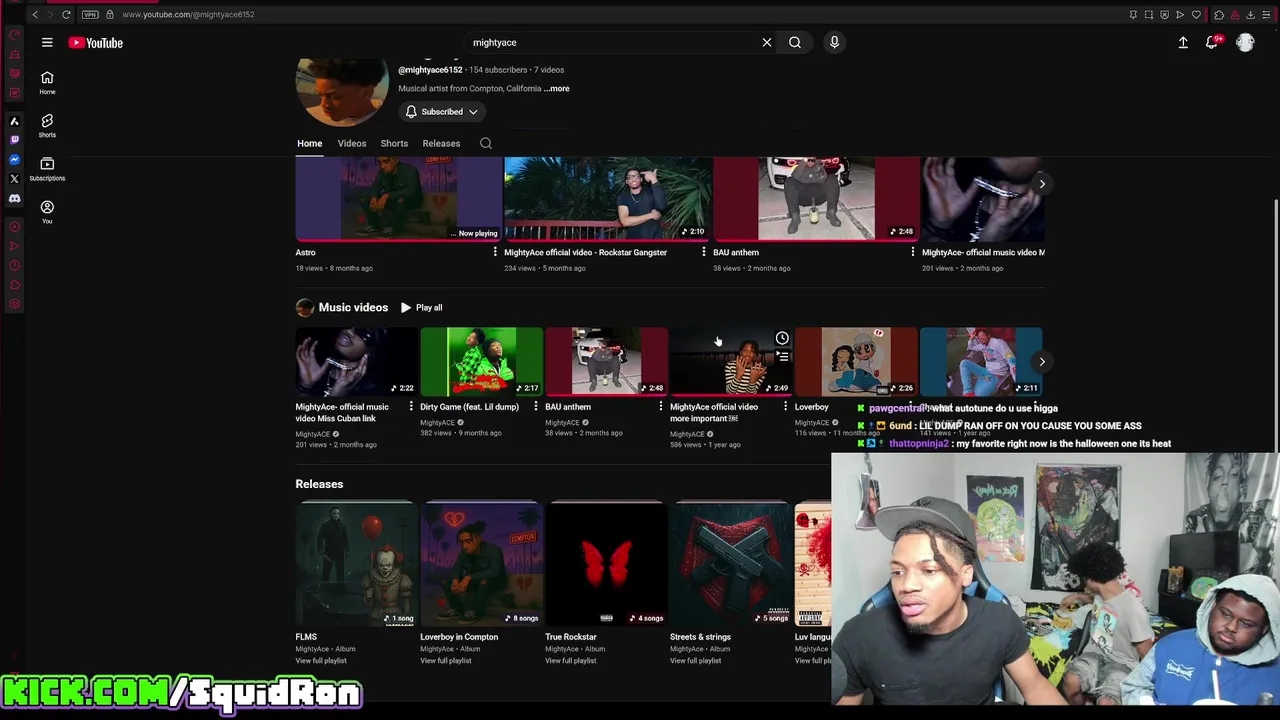The image size is (1280, 720).
Task: Expand channel description with ...more
Action: (558, 88)
